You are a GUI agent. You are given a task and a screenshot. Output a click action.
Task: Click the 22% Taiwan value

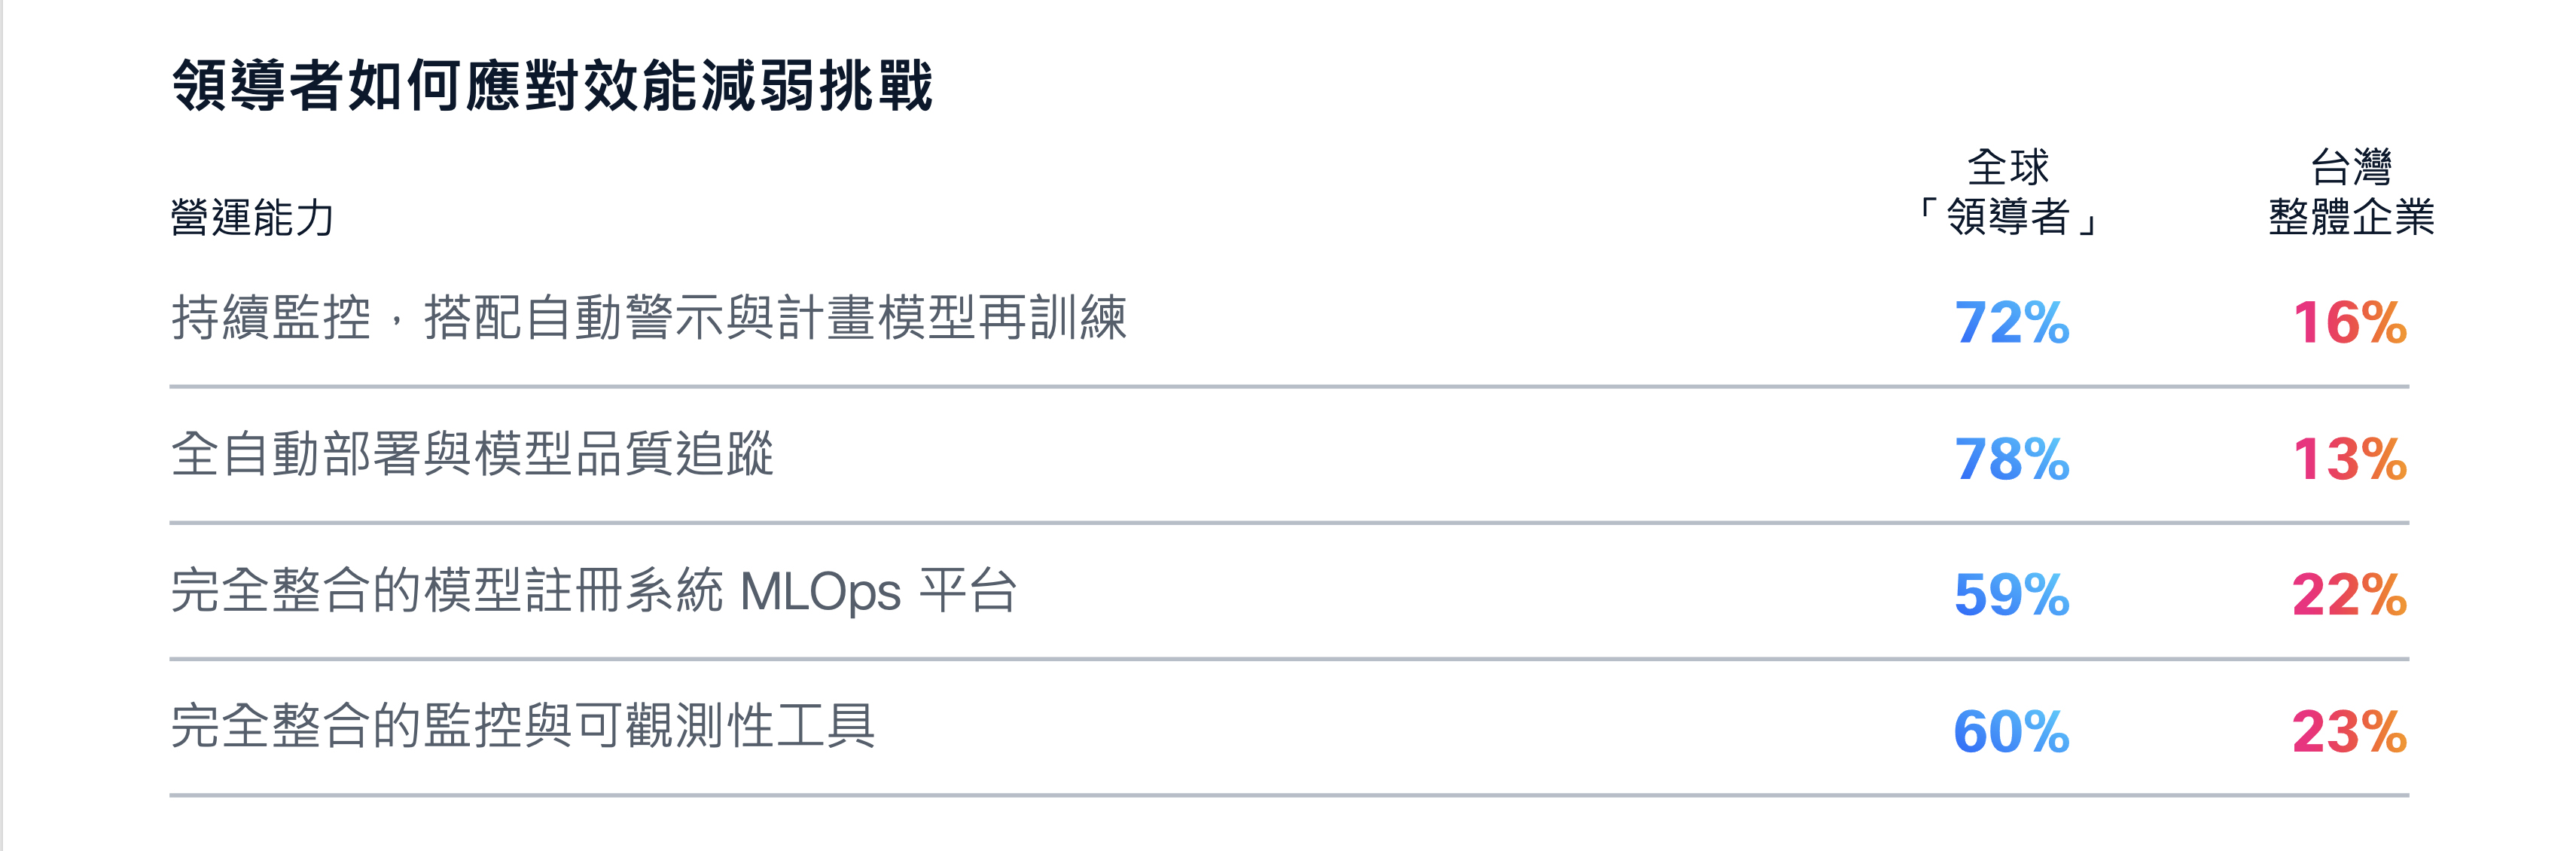coord(2349,595)
